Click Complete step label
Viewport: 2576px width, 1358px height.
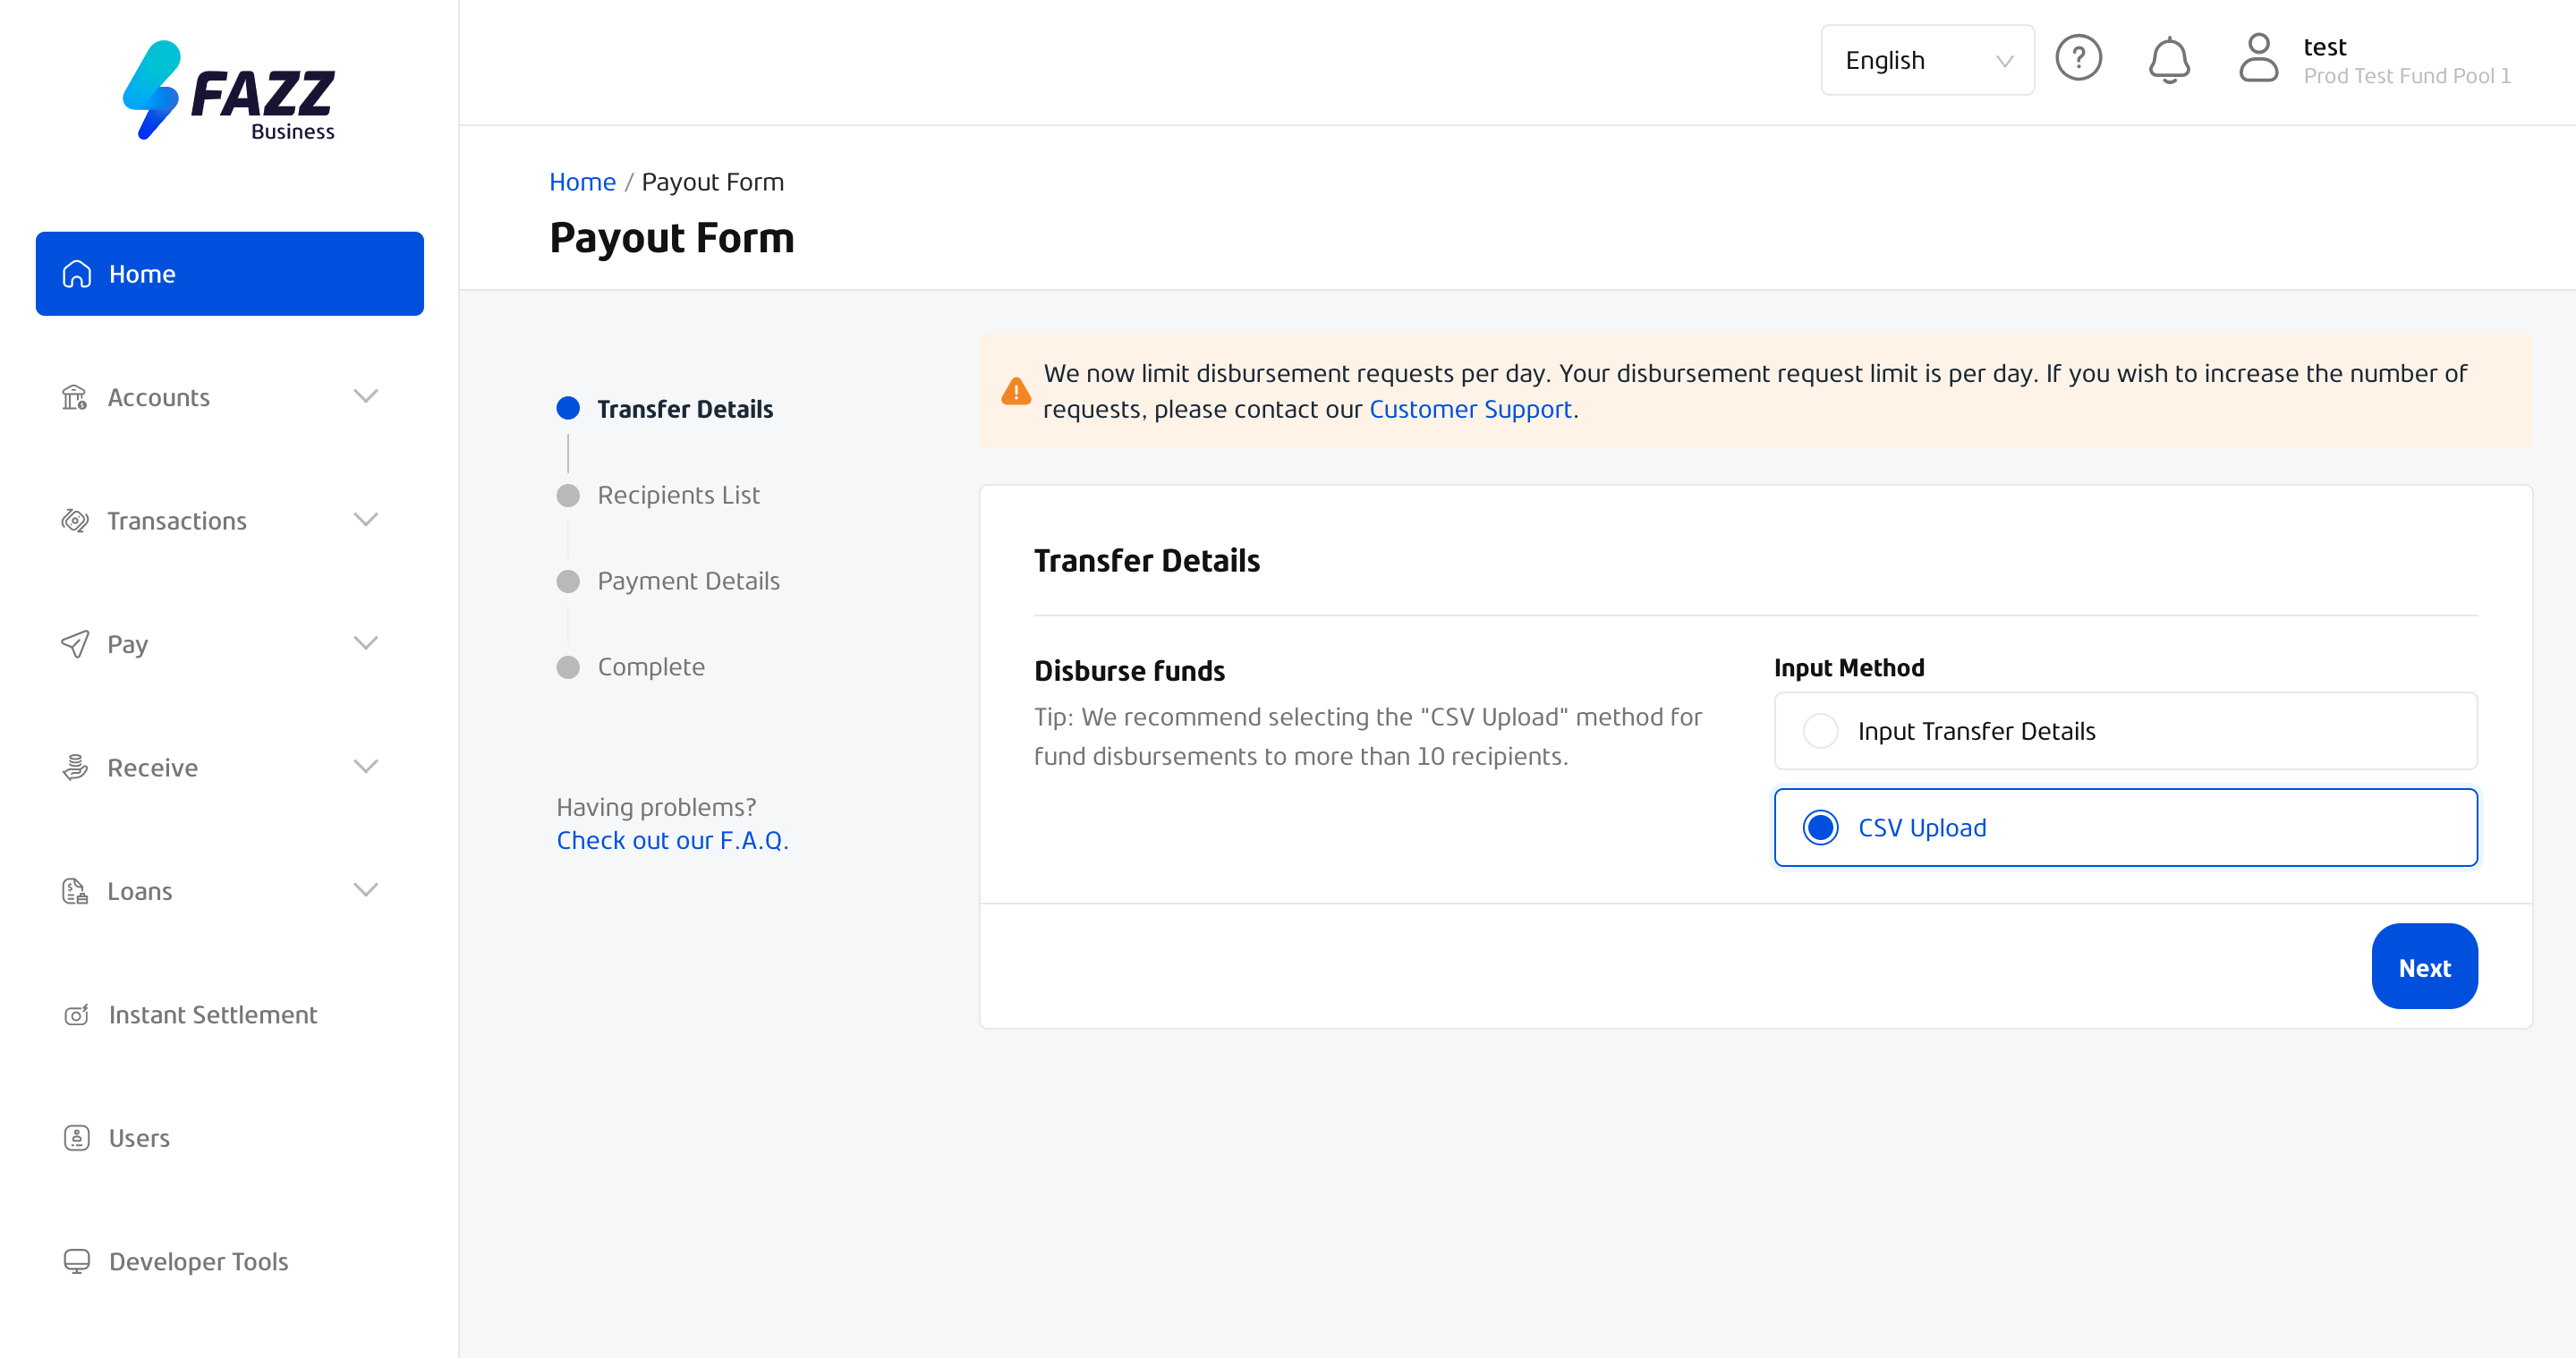coord(651,667)
